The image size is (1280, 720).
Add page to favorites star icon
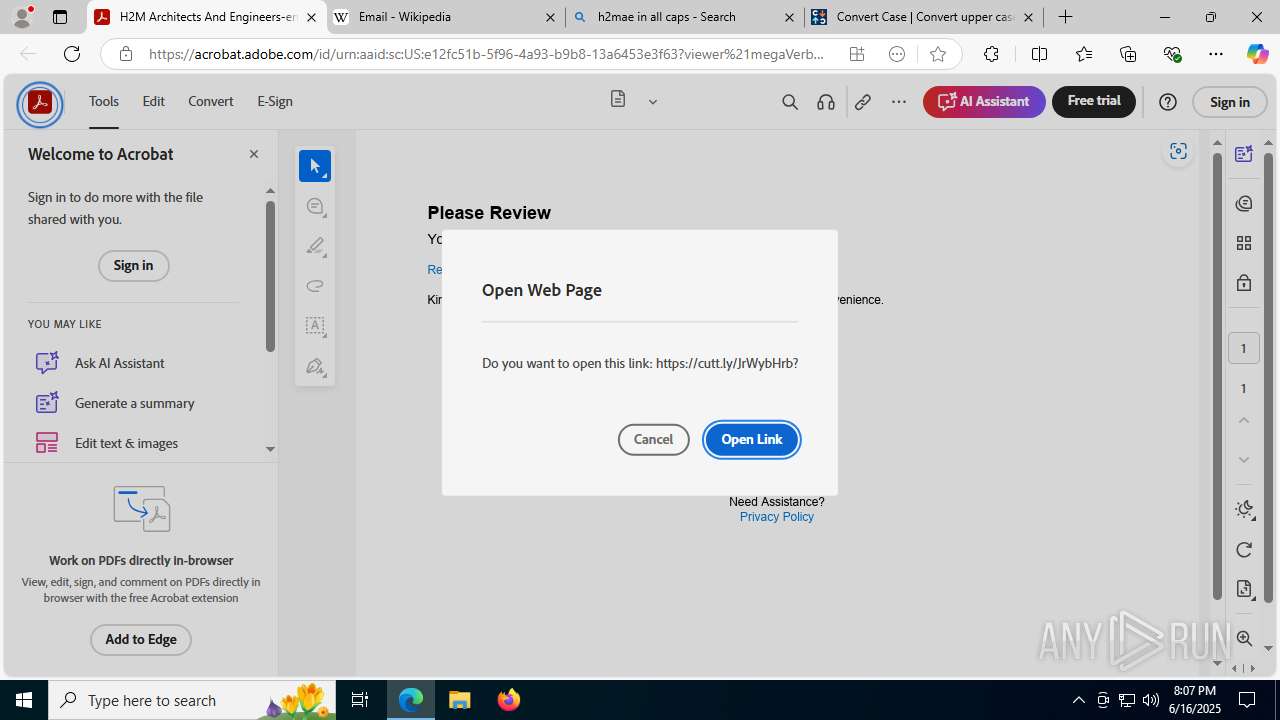tap(937, 54)
